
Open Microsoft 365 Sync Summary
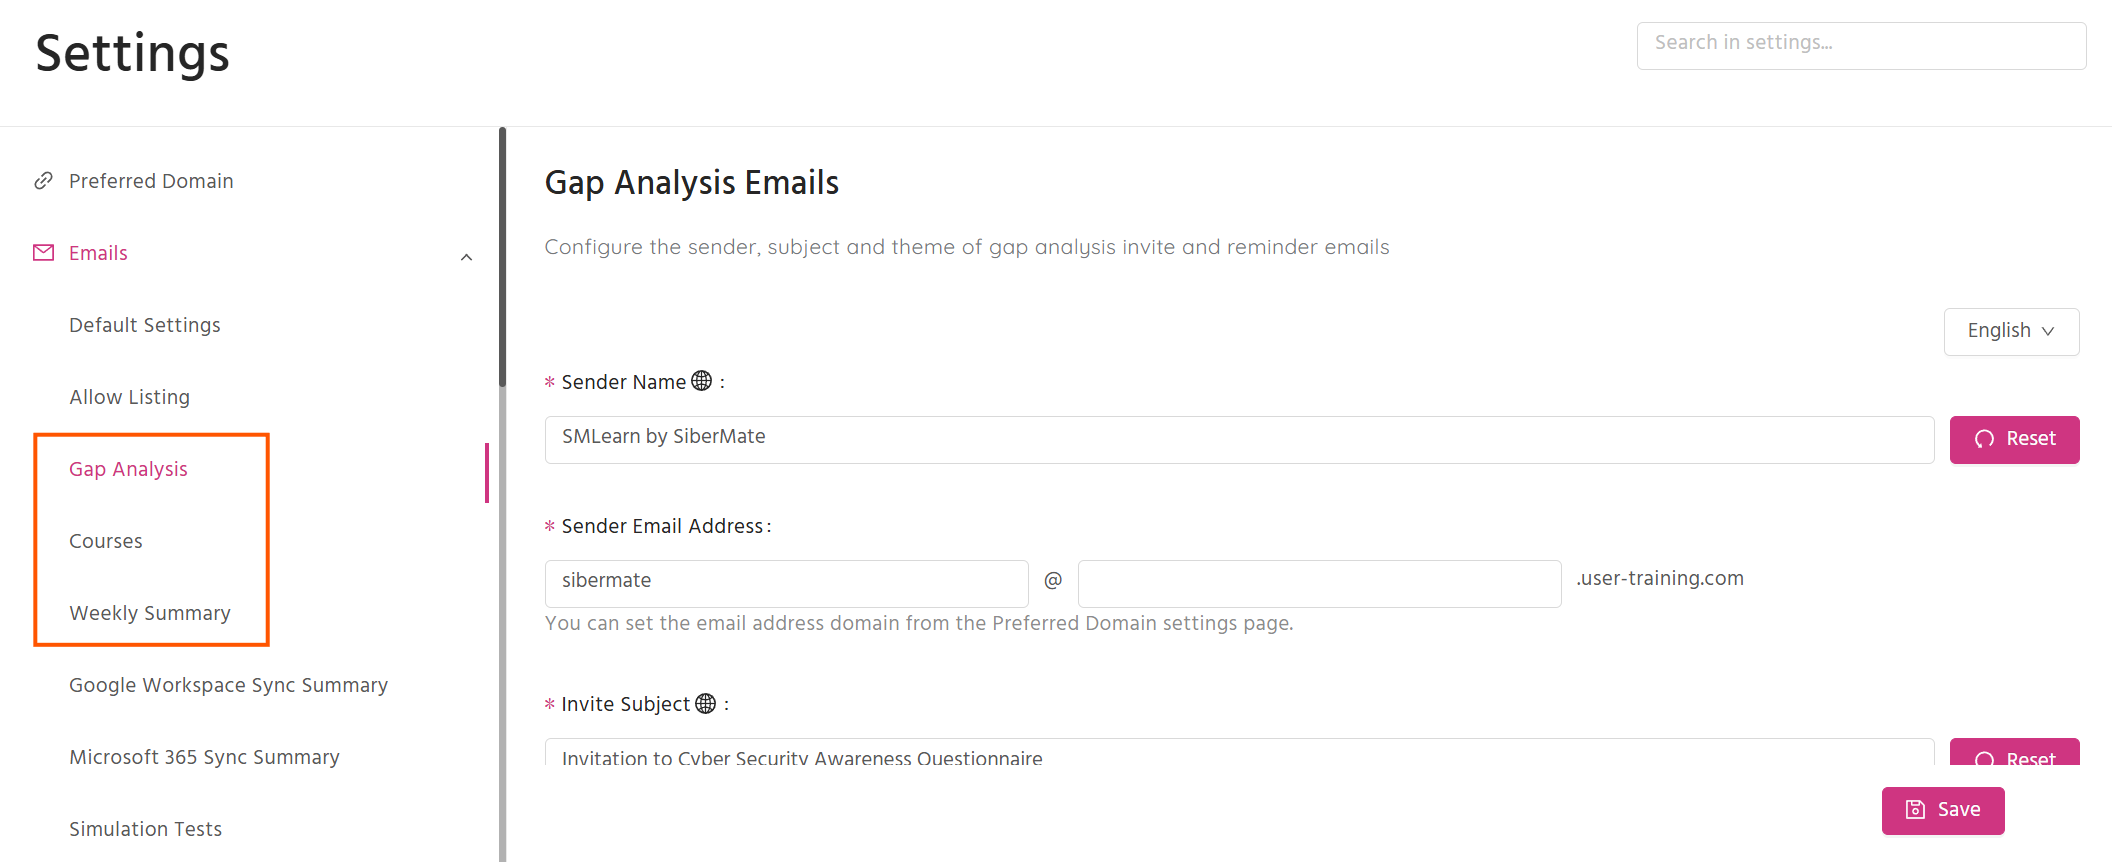(204, 757)
